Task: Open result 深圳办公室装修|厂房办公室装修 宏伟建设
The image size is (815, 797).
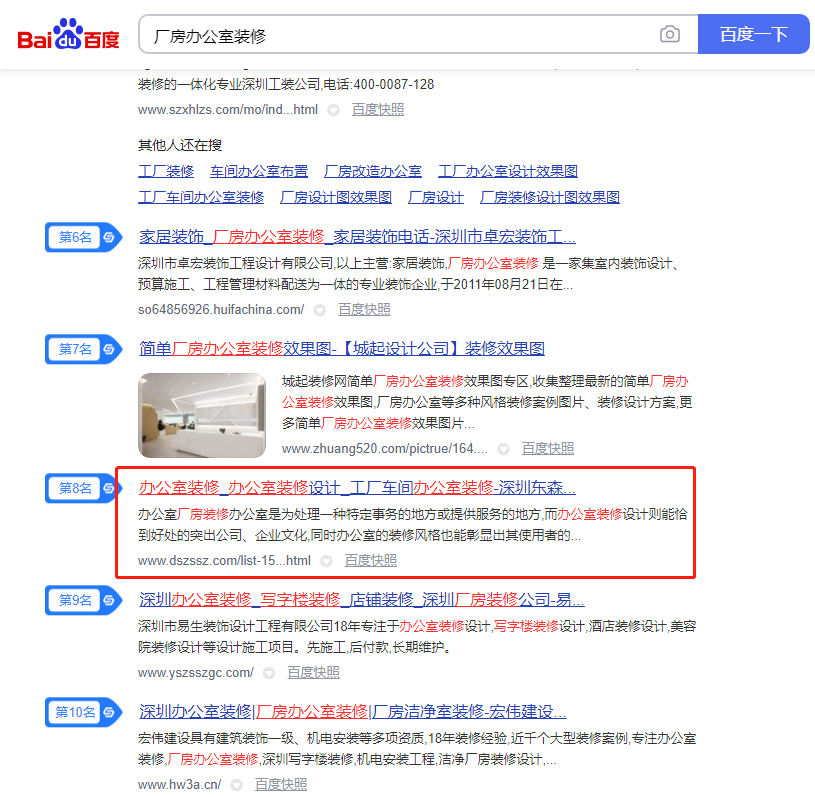Action: click(x=352, y=711)
